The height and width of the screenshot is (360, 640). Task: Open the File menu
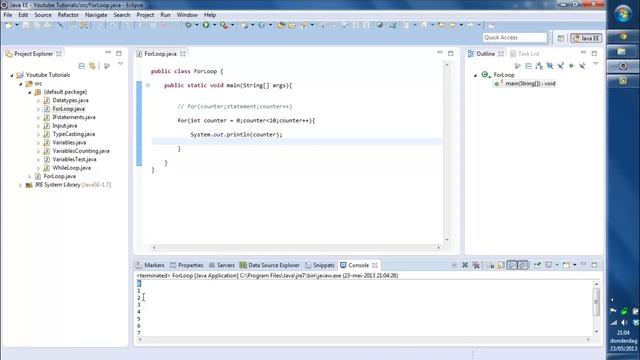coord(8,15)
